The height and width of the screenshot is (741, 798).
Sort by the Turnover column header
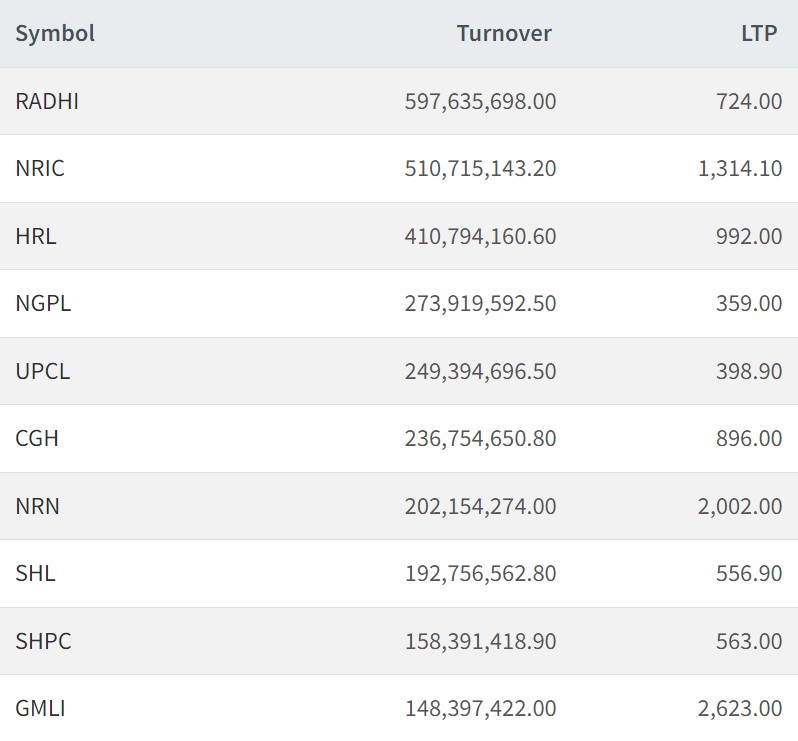[504, 33]
